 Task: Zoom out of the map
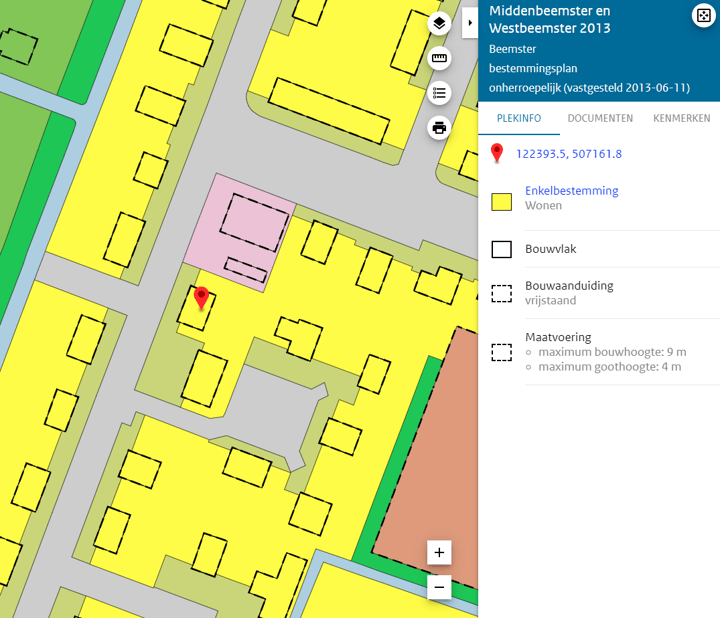[439, 587]
